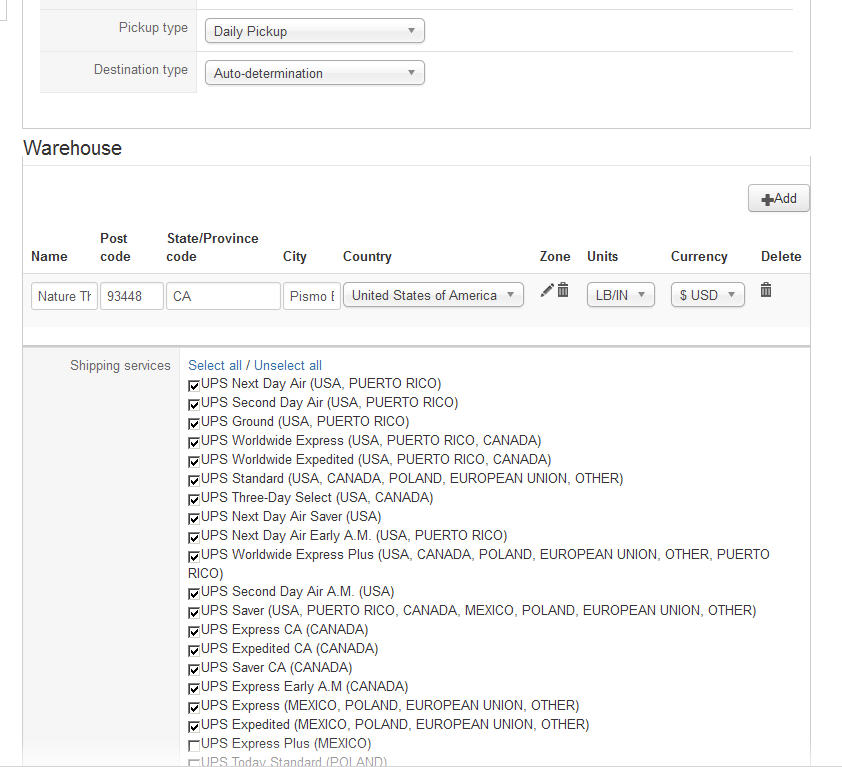Click the Units column header
The height and width of the screenshot is (767, 842).
[x=602, y=257]
